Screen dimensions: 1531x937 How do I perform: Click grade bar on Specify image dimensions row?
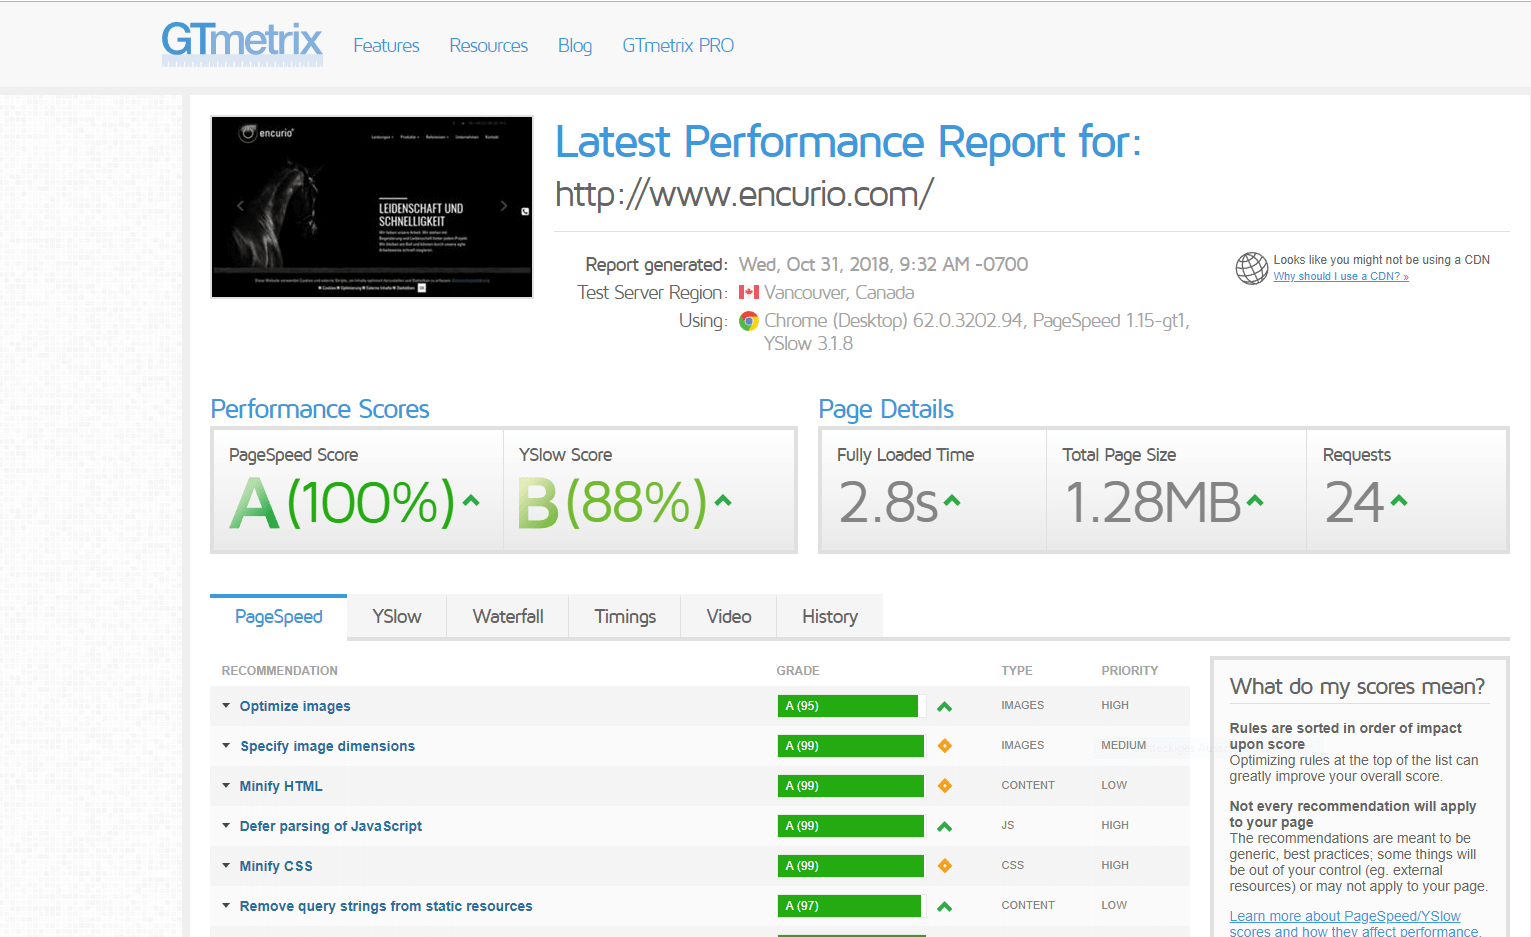(x=851, y=746)
